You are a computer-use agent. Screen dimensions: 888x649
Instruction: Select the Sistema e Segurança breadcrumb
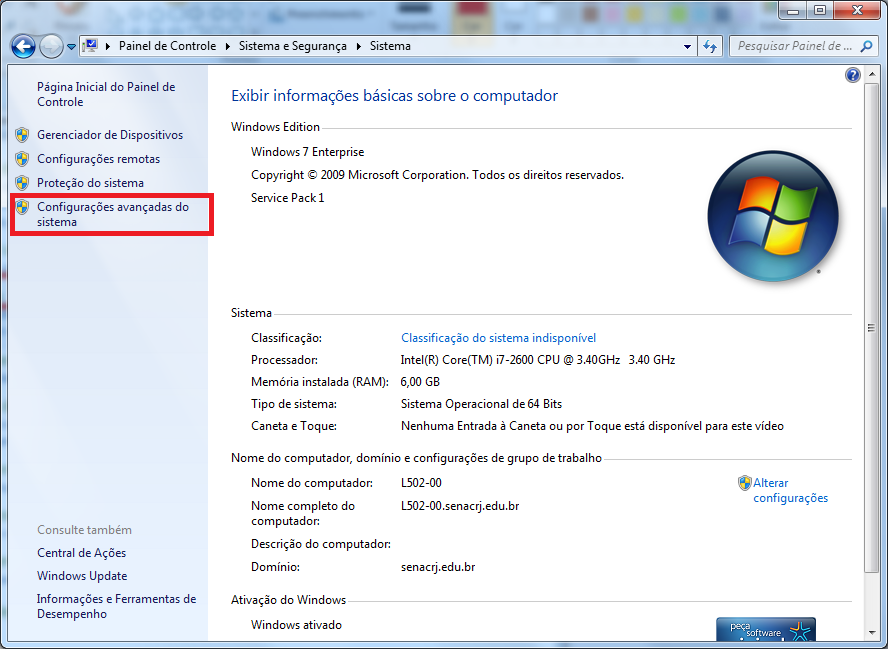[293, 46]
